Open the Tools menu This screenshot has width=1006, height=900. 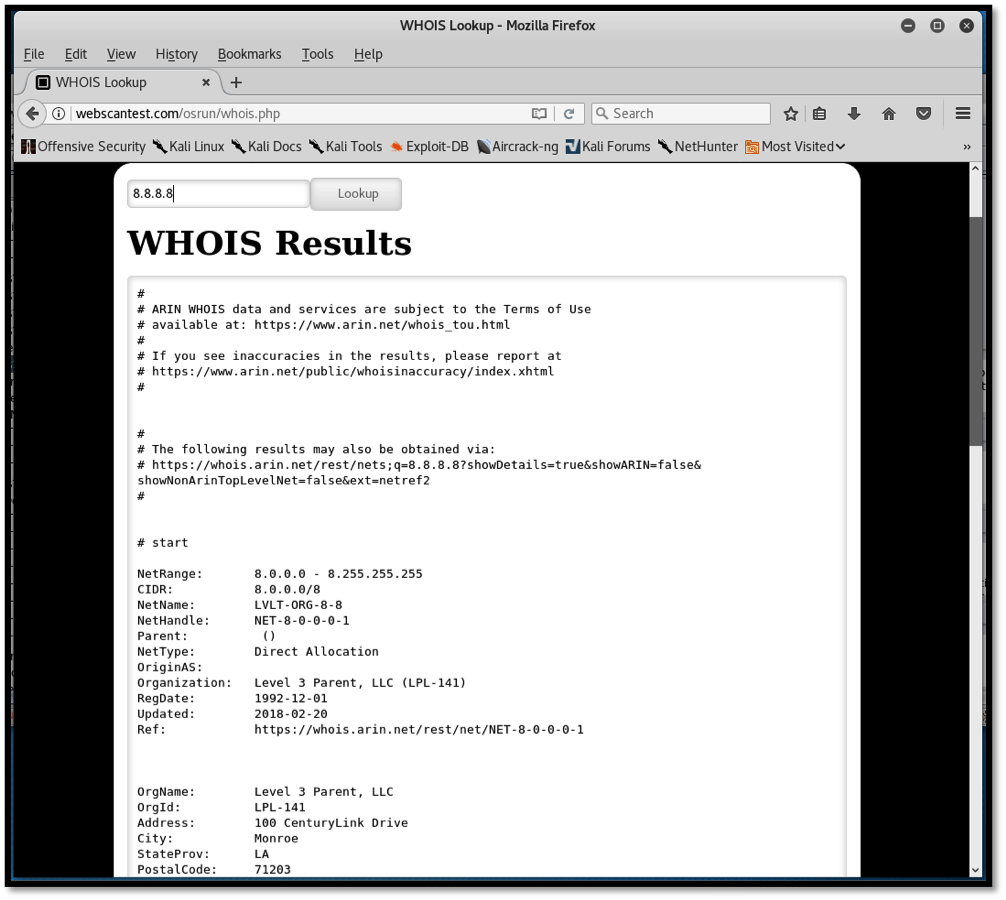click(x=317, y=54)
